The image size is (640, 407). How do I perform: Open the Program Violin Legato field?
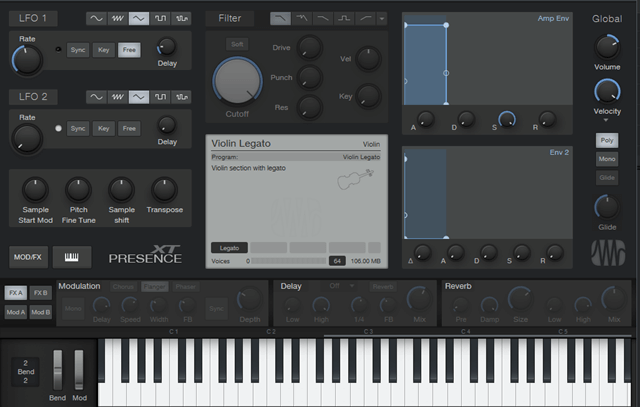point(296,157)
